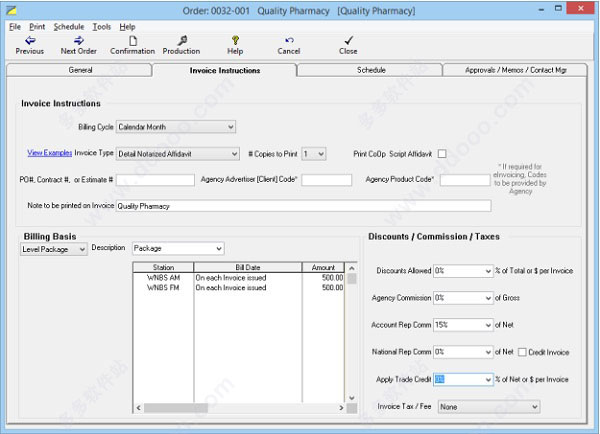Switch to the Schedule tab

pos(371,70)
